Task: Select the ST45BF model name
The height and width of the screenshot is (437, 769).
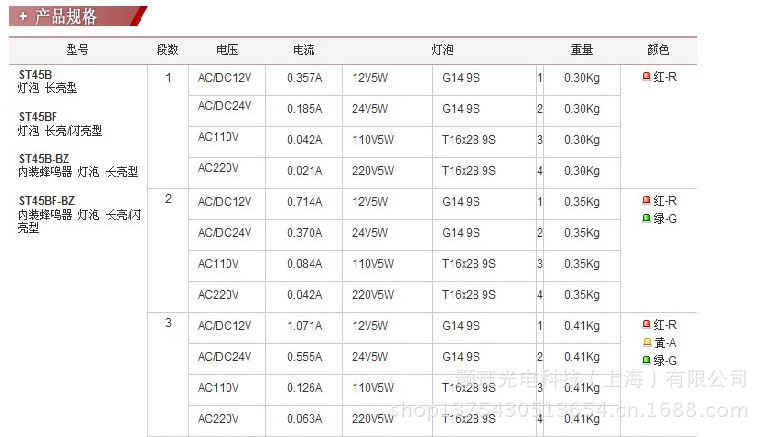Action: (x=39, y=117)
